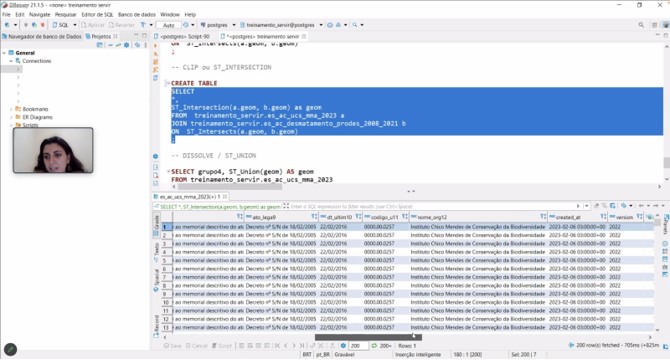Click the previous row arrow icon

pyautogui.click(x=285, y=345)
